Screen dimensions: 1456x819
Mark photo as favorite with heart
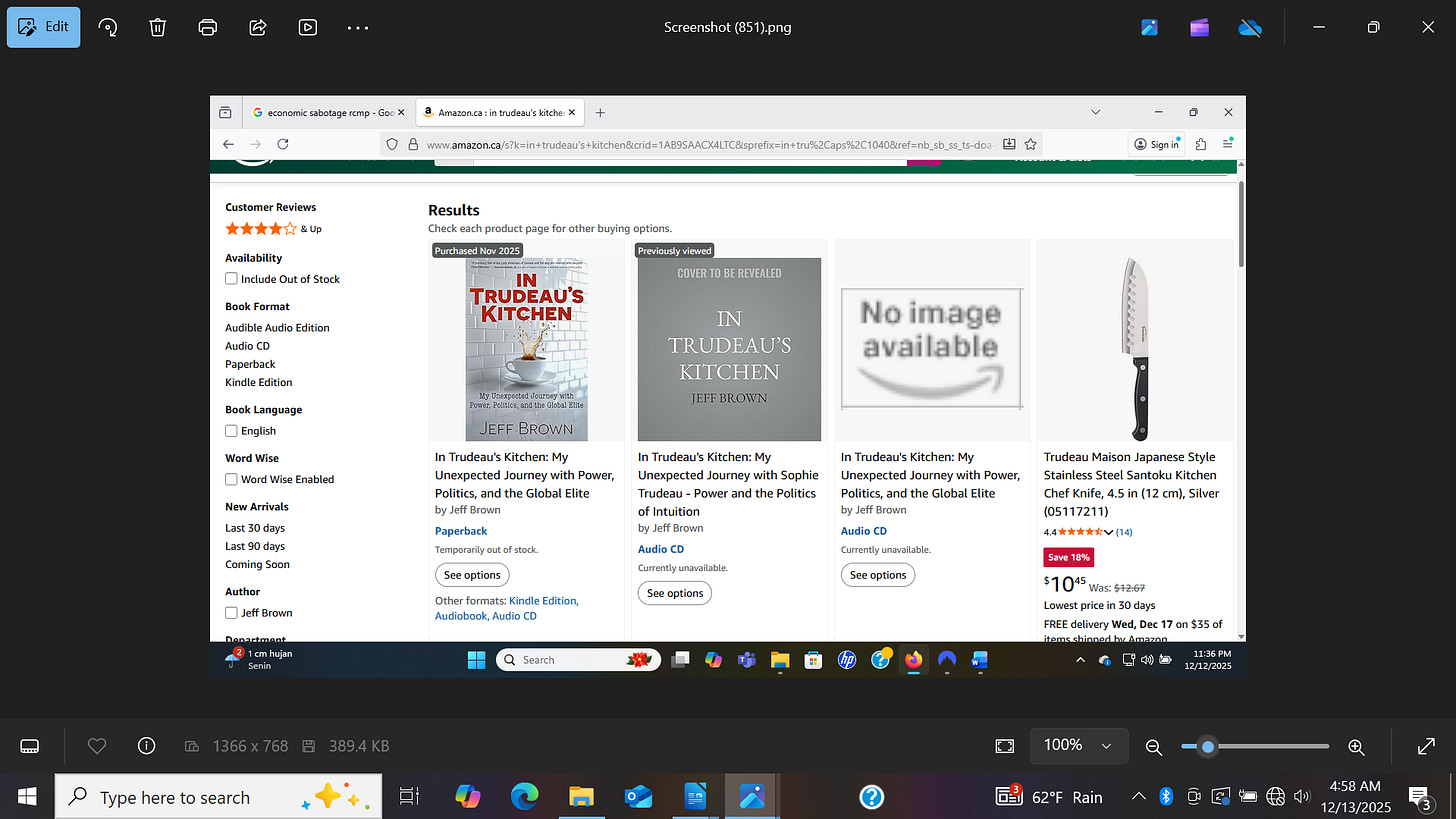point(97,746)
